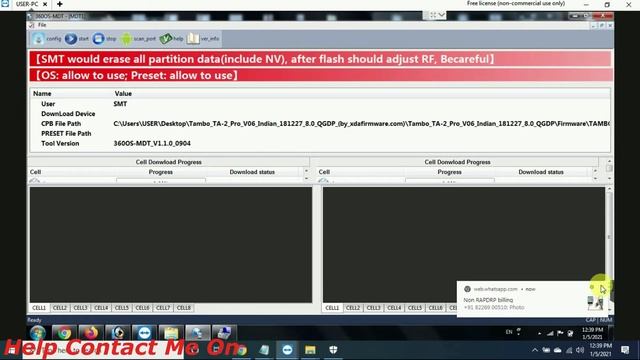The width and height of the screenshot is (640, 360).
Task: Select CELL5 tab in left panel
Action: (x=122, y=308)
